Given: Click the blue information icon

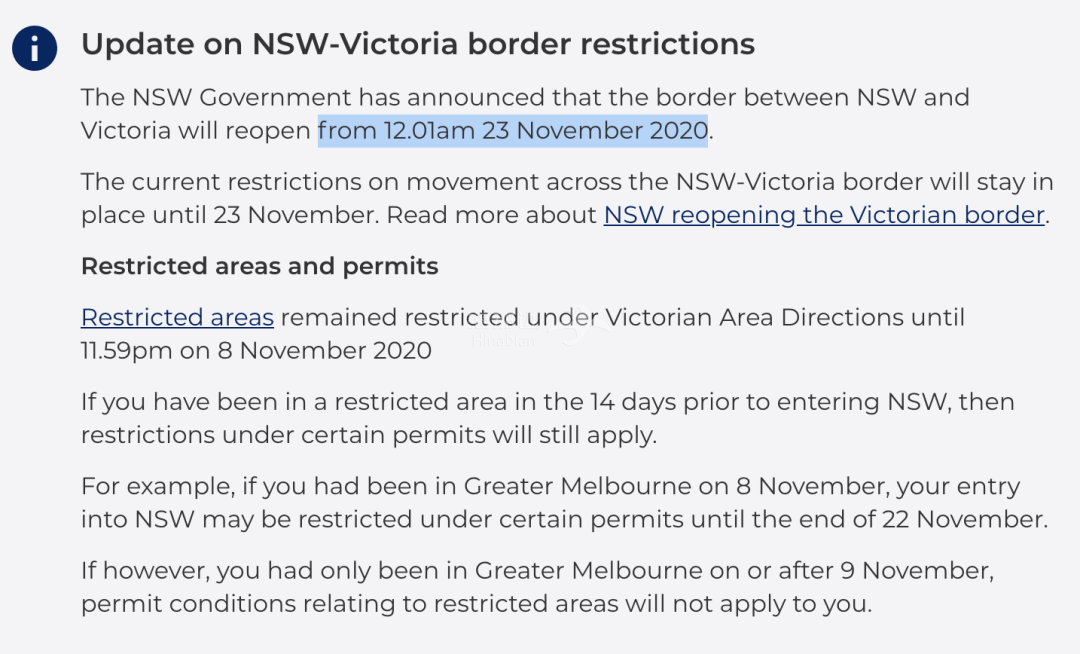Looking at the screenshot, I should (35, 47).
